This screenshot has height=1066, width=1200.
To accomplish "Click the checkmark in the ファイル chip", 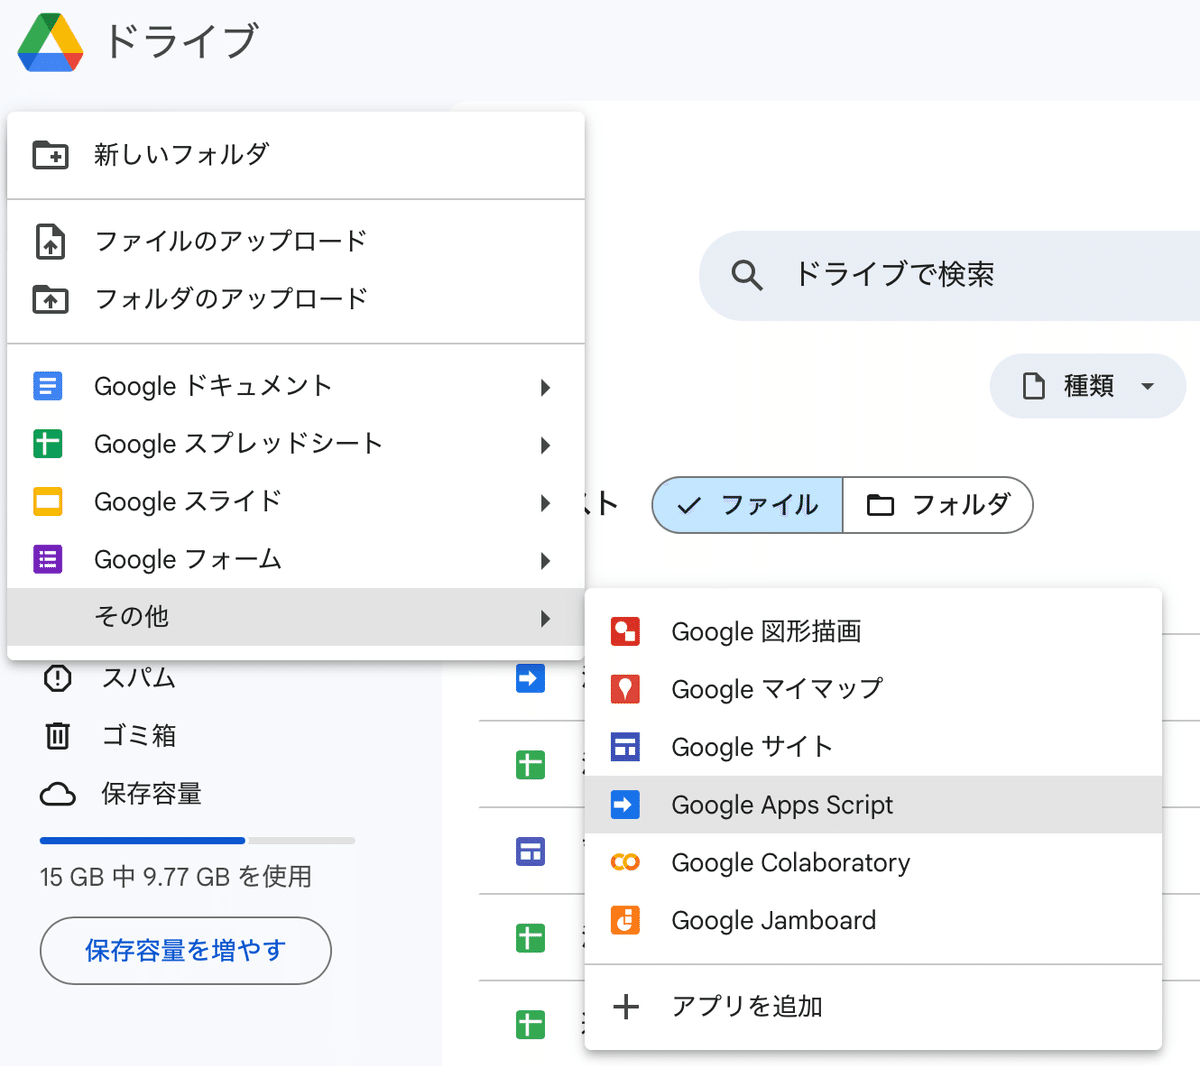I will [x=689, y=506].
